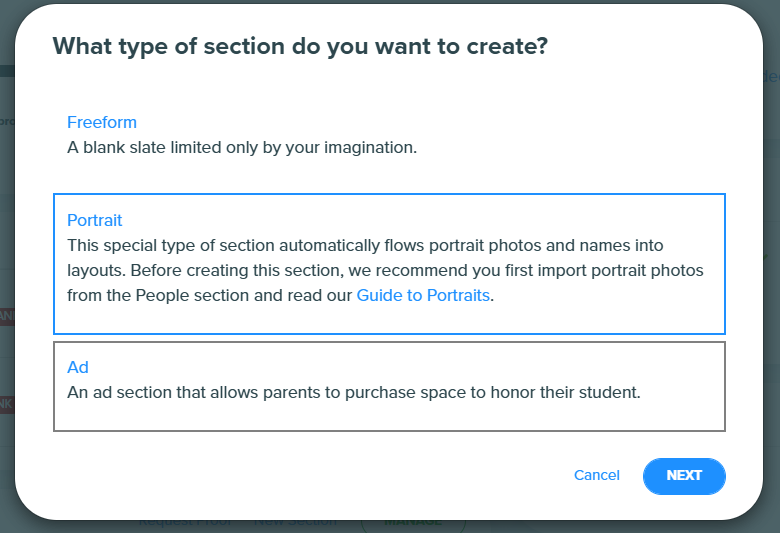Click the obscured New Section link below dialog

pos(295,522)
